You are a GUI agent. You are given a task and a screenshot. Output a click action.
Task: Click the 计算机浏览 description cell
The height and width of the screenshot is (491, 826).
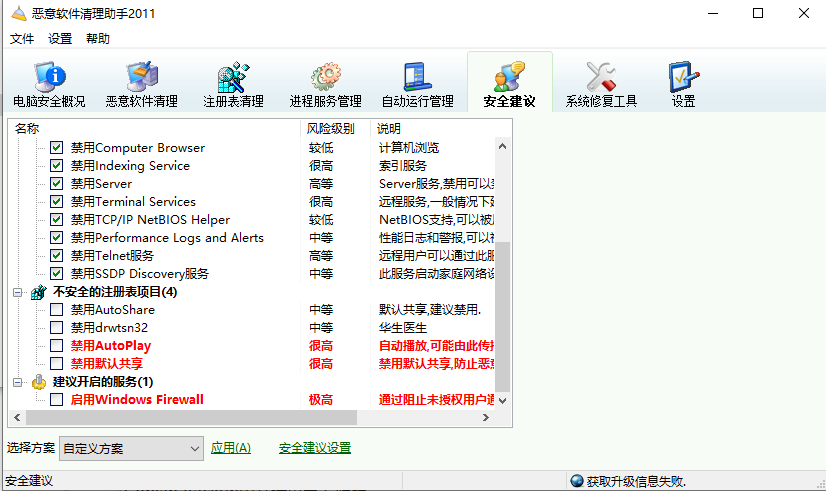(409, 148)
